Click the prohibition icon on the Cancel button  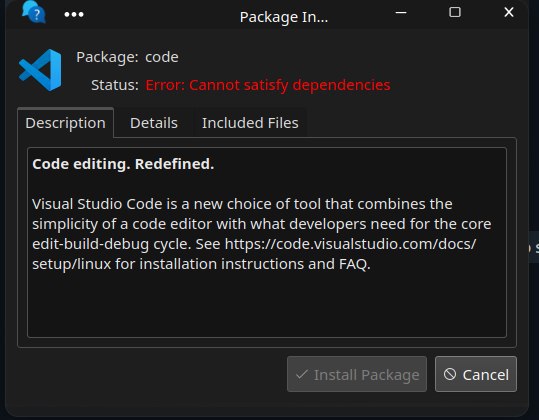coord(450,374)
